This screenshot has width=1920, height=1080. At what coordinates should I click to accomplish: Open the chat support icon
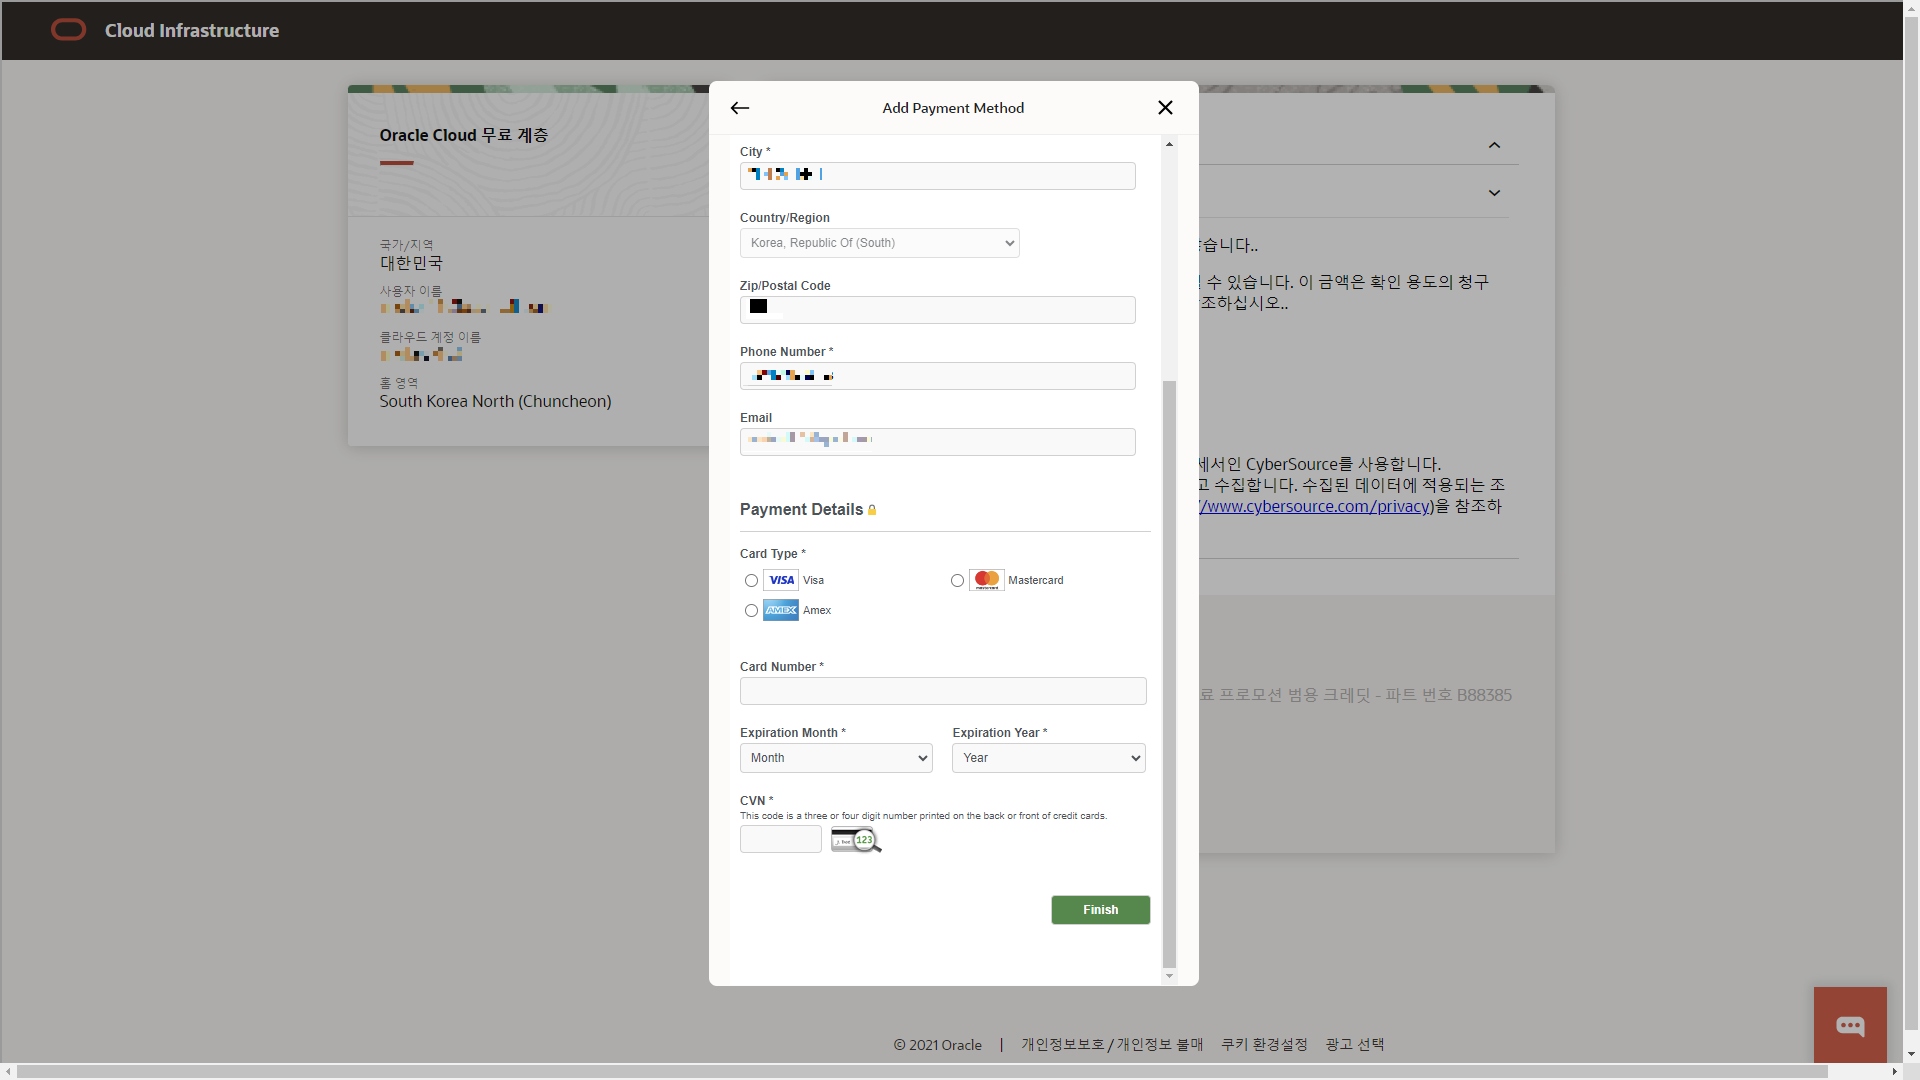[1850, 1026]
